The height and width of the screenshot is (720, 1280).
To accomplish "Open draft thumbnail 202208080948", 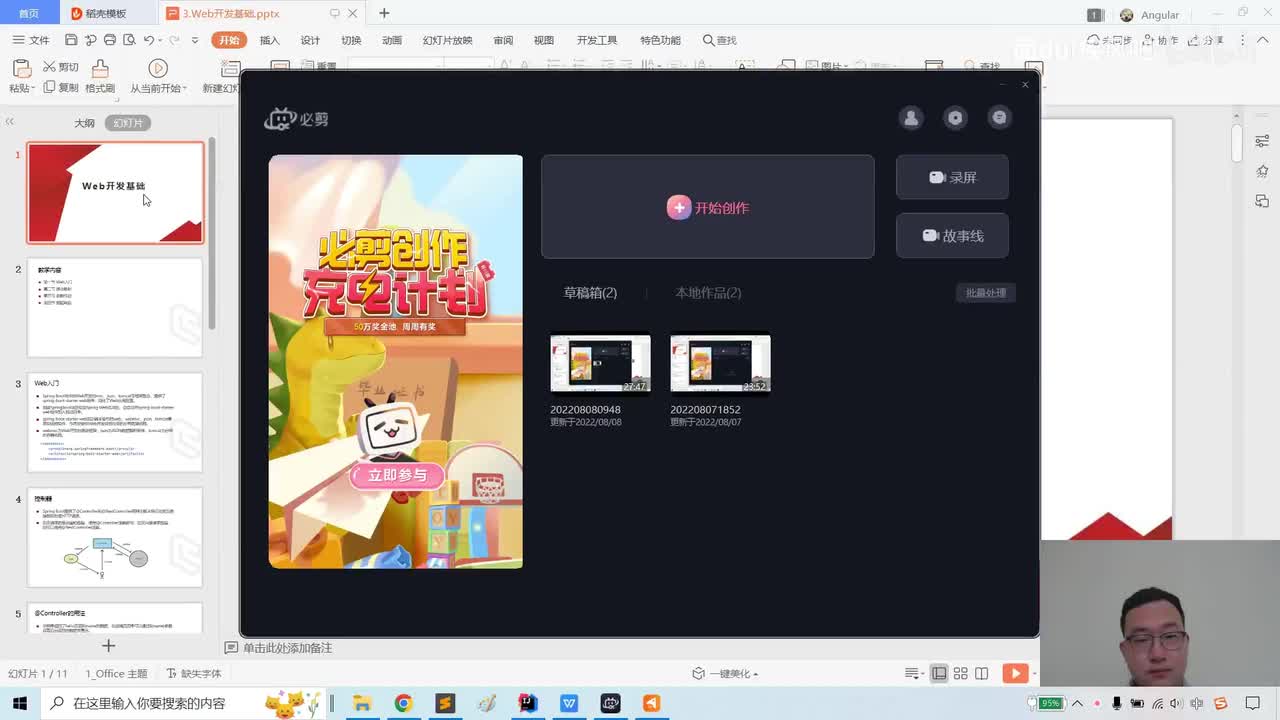I will (600, 364).
